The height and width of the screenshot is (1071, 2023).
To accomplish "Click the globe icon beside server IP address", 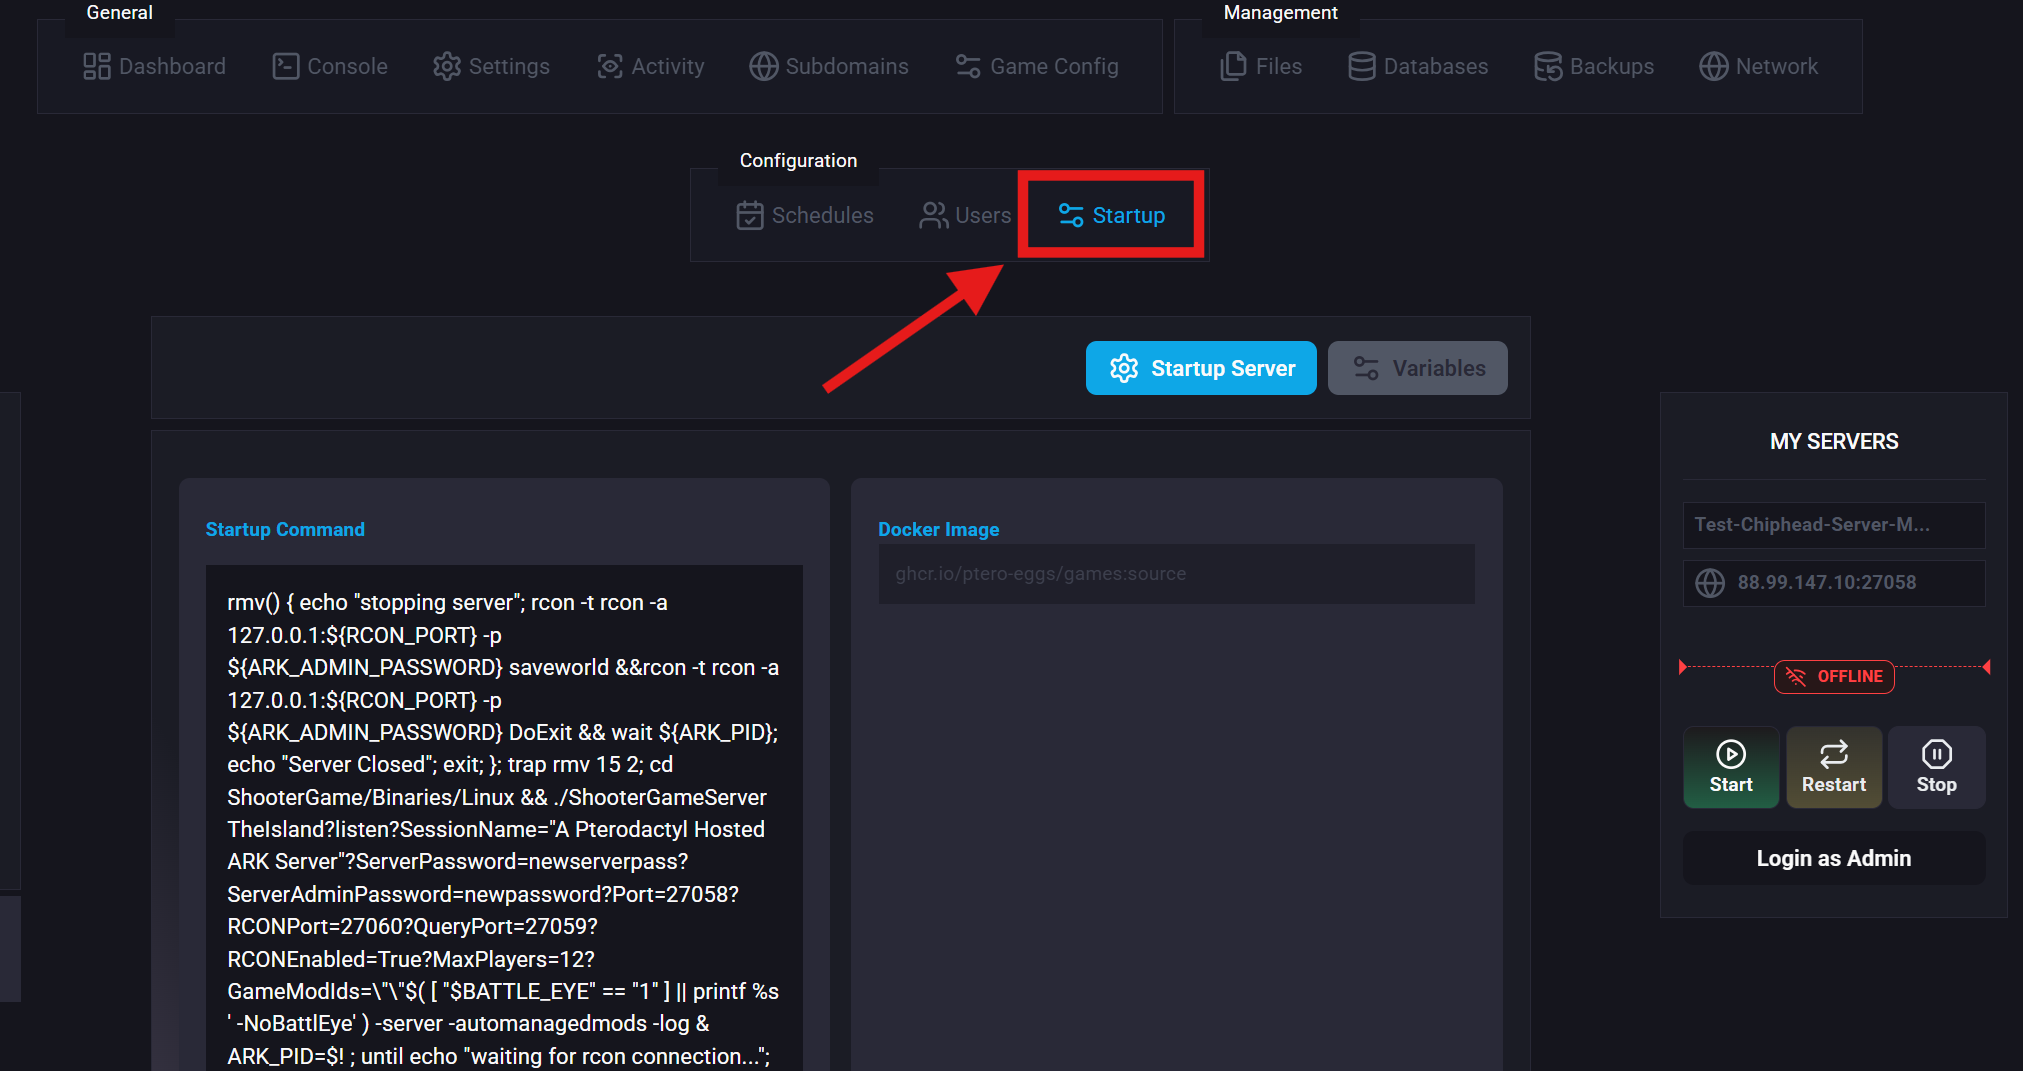I will [1710, 583].
